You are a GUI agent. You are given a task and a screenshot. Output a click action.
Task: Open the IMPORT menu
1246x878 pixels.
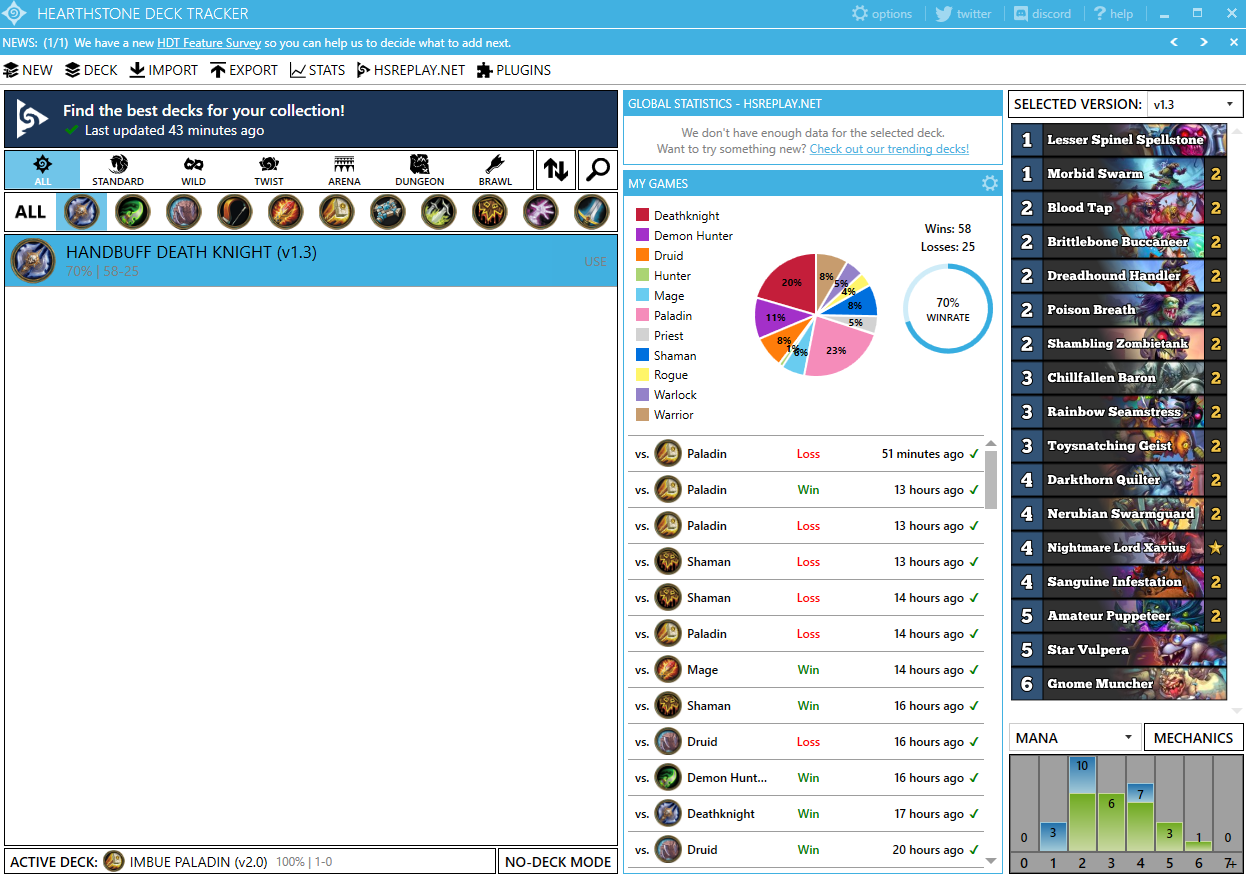tap(164, 70)
